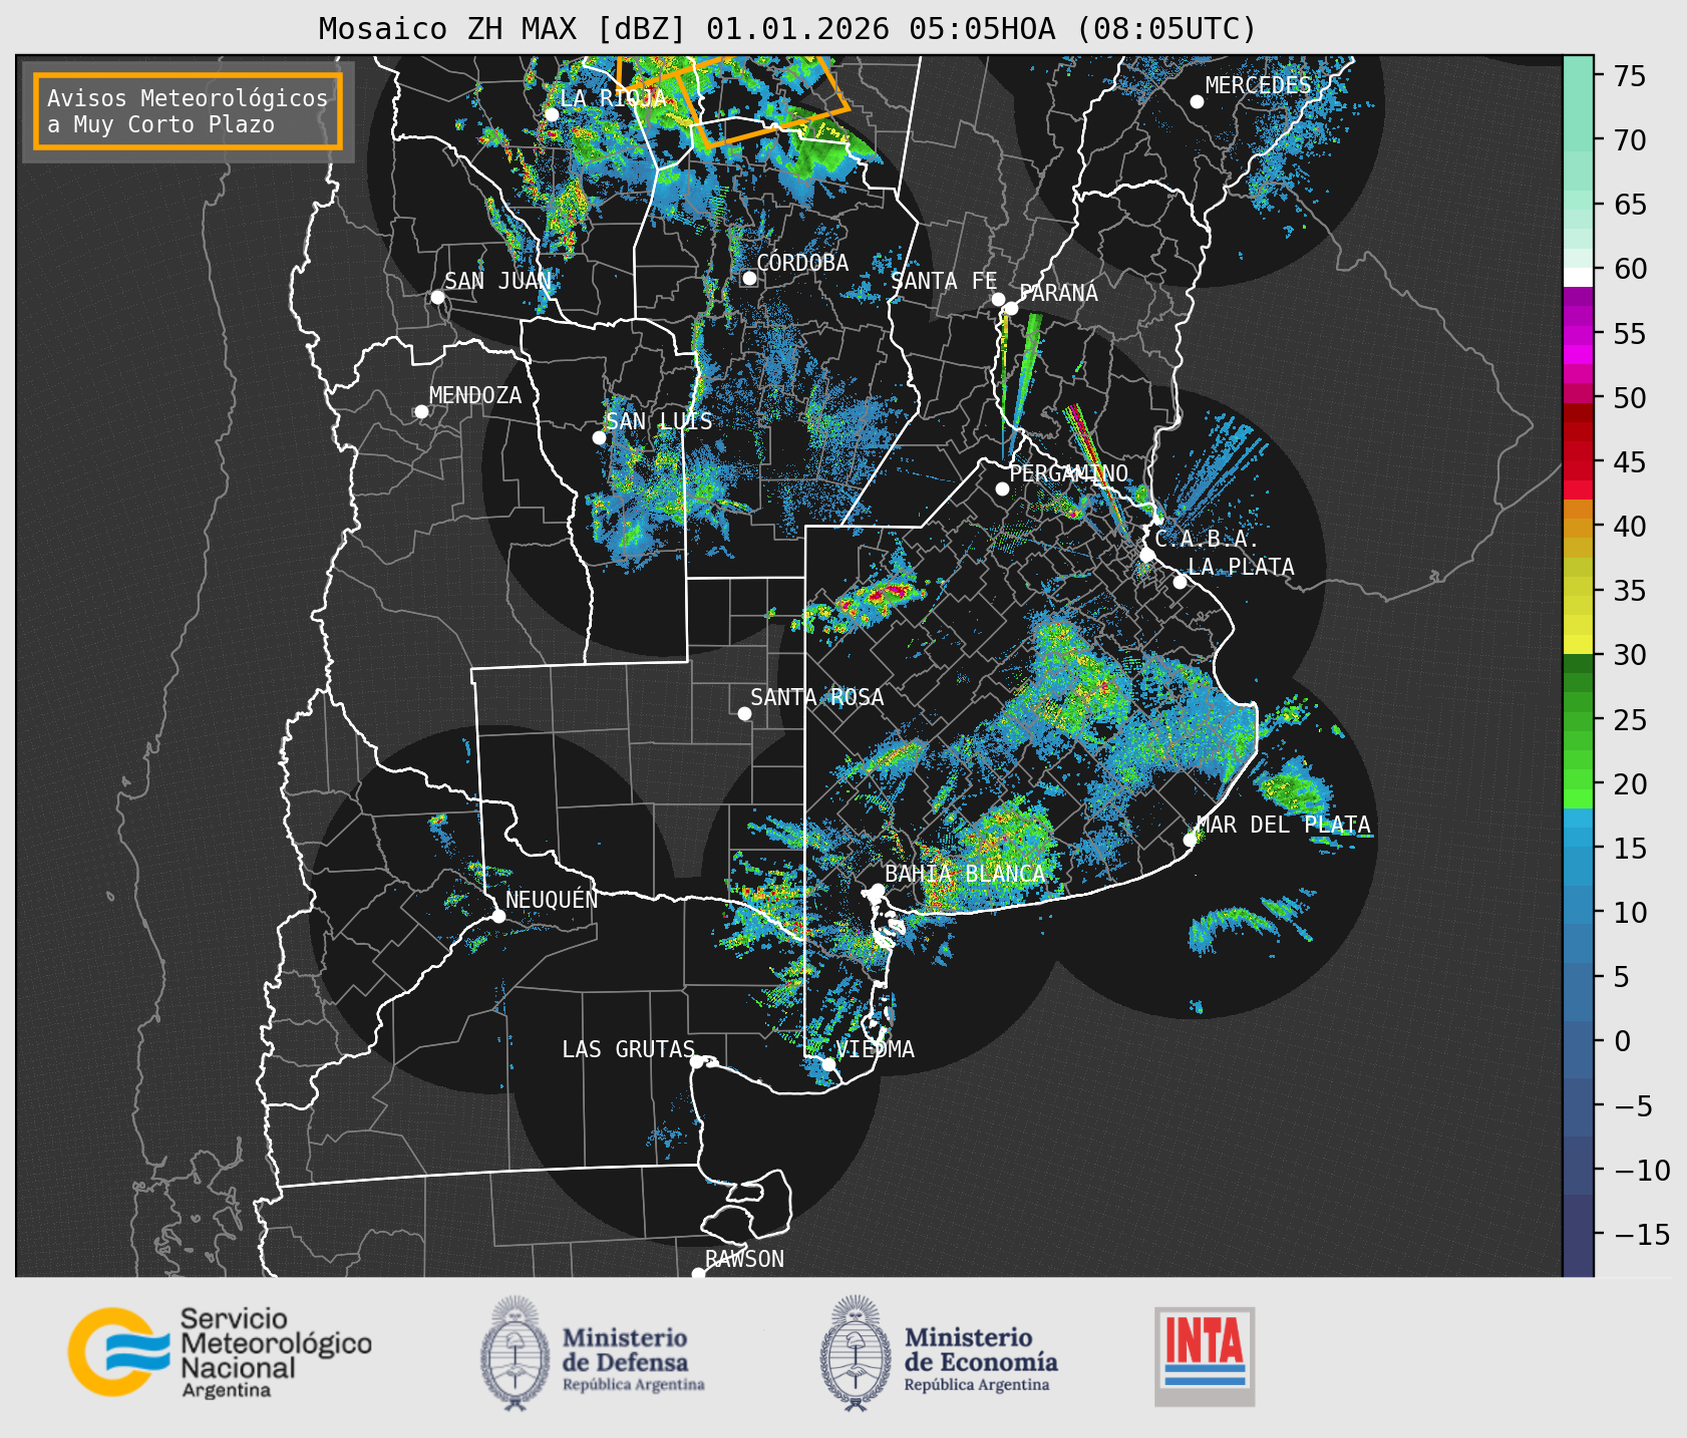Click the Ministerio de Defensa crest
The width and height of the screenshot is (1687, 1438).
click(515, 1353)
